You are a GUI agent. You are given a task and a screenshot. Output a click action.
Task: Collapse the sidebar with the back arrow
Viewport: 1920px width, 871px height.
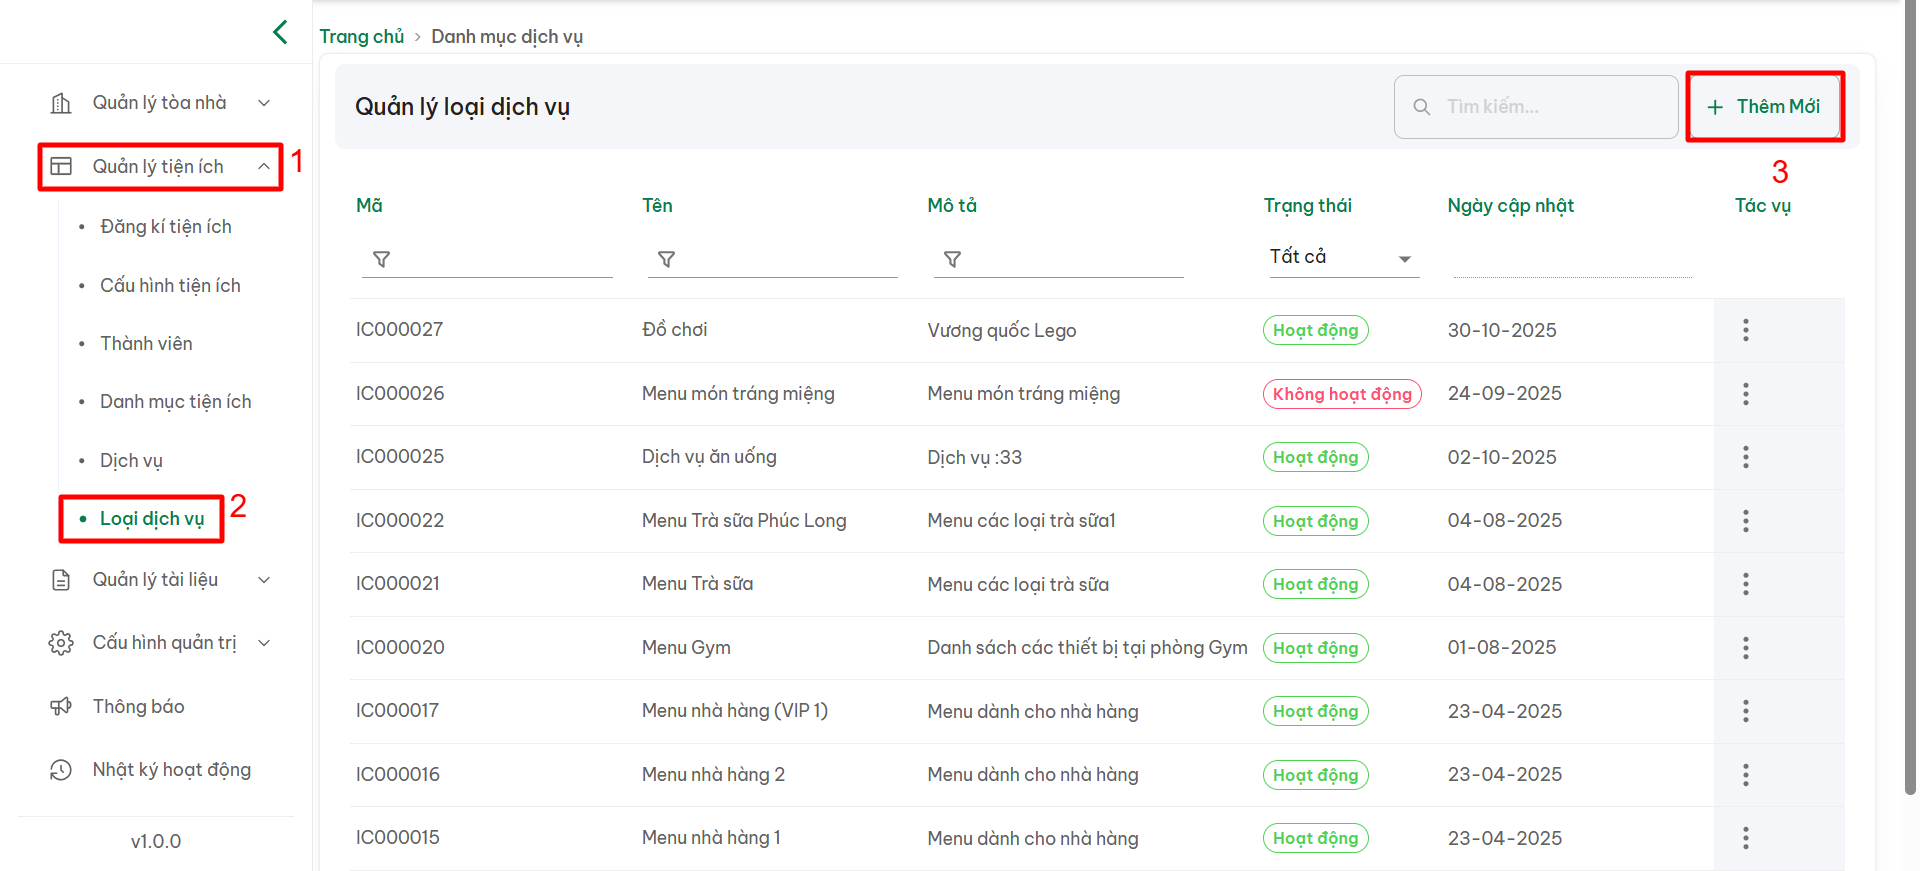[x=280, y=32]
